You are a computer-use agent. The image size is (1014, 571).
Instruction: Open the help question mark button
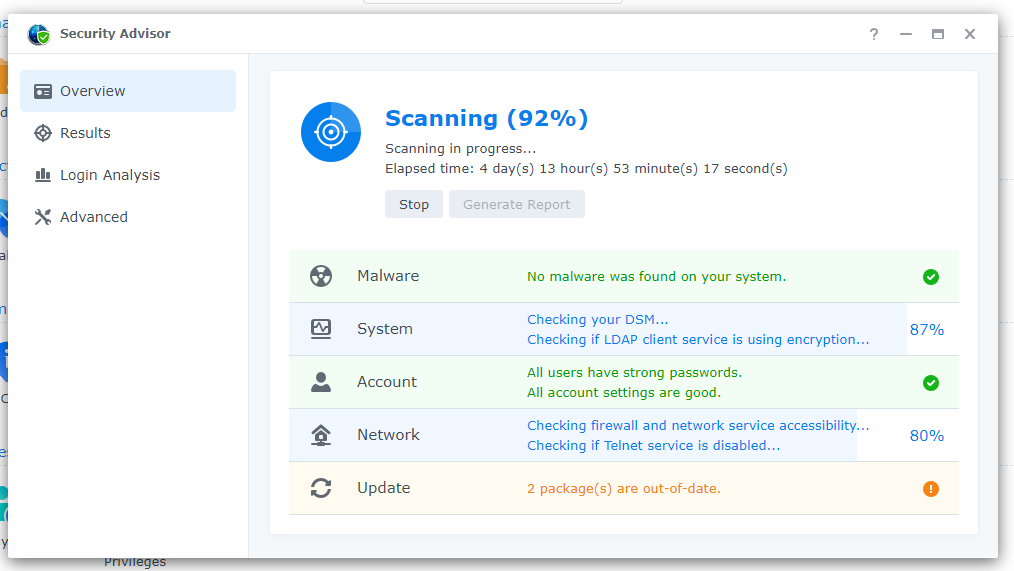click(x=874, y=34)
